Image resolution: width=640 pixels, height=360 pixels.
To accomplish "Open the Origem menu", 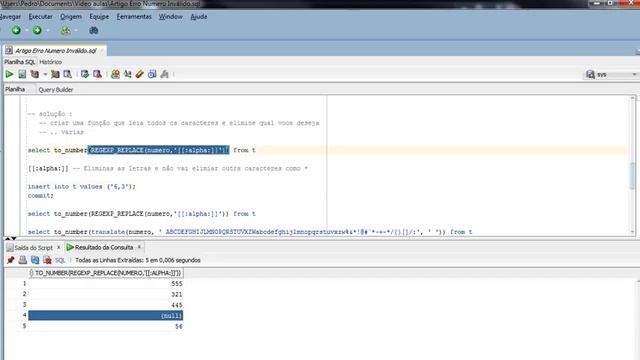I will click(71, 17).
